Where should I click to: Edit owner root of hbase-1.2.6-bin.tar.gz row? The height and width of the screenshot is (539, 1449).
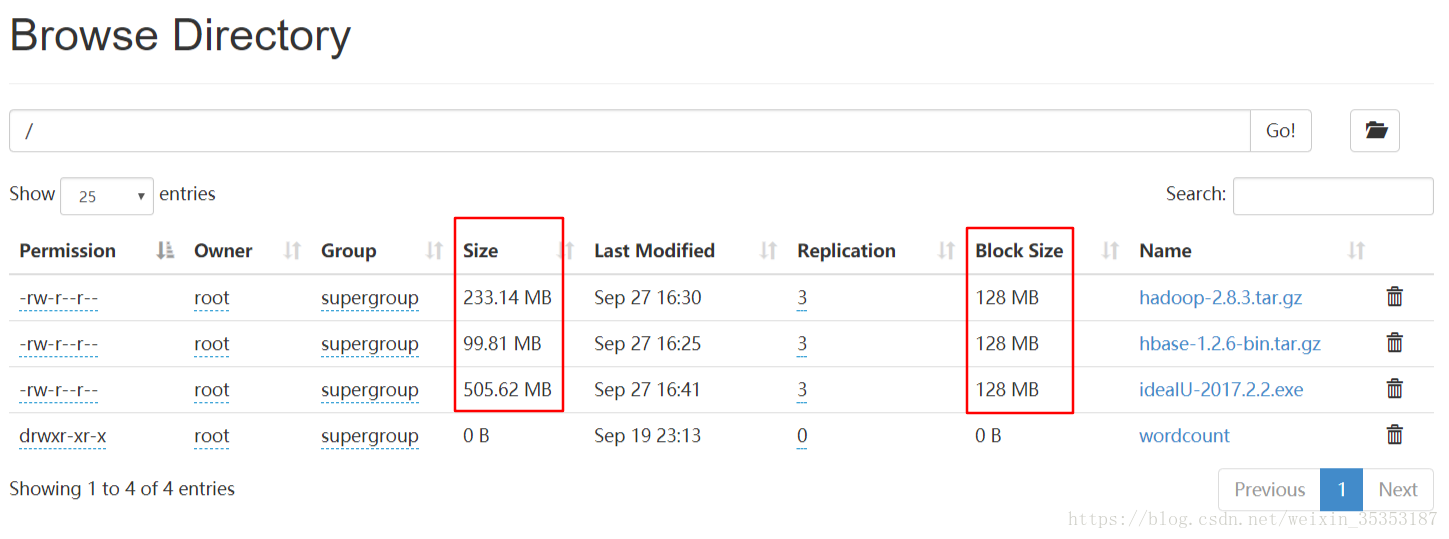coord(212,344)
